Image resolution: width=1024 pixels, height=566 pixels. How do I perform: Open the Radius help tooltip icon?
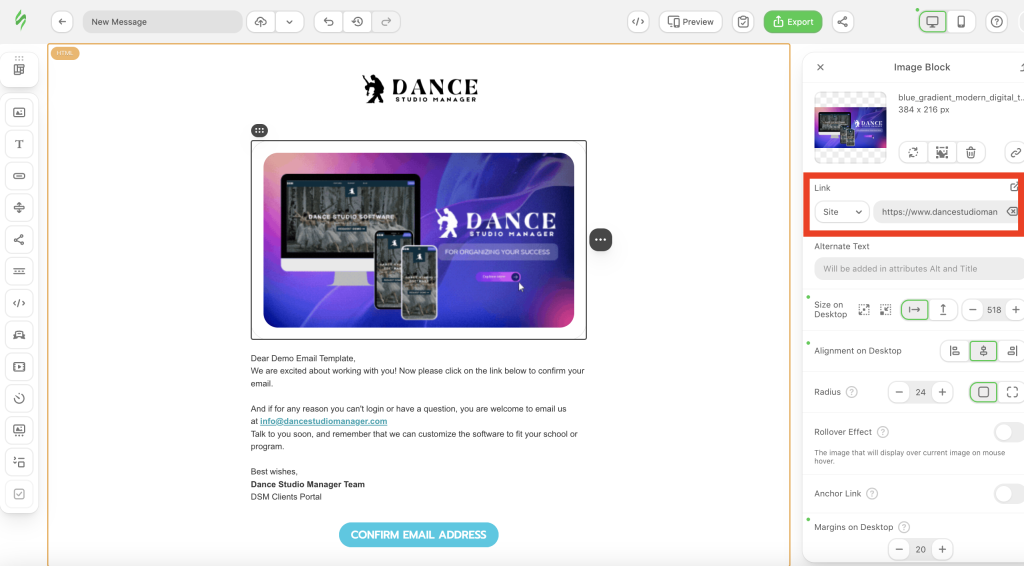852,392
